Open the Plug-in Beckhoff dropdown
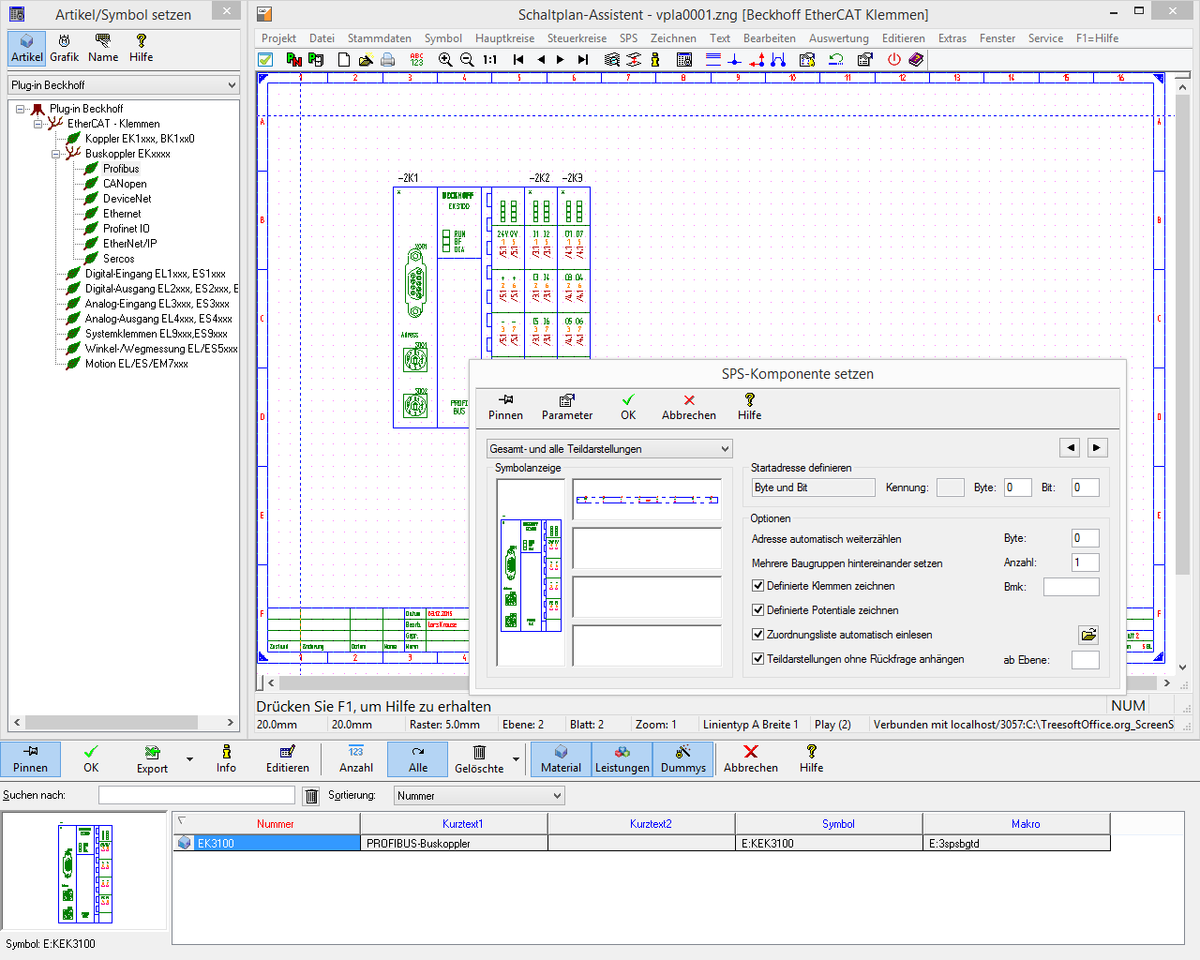1200x960 pixels. click(x=122, y=86)
